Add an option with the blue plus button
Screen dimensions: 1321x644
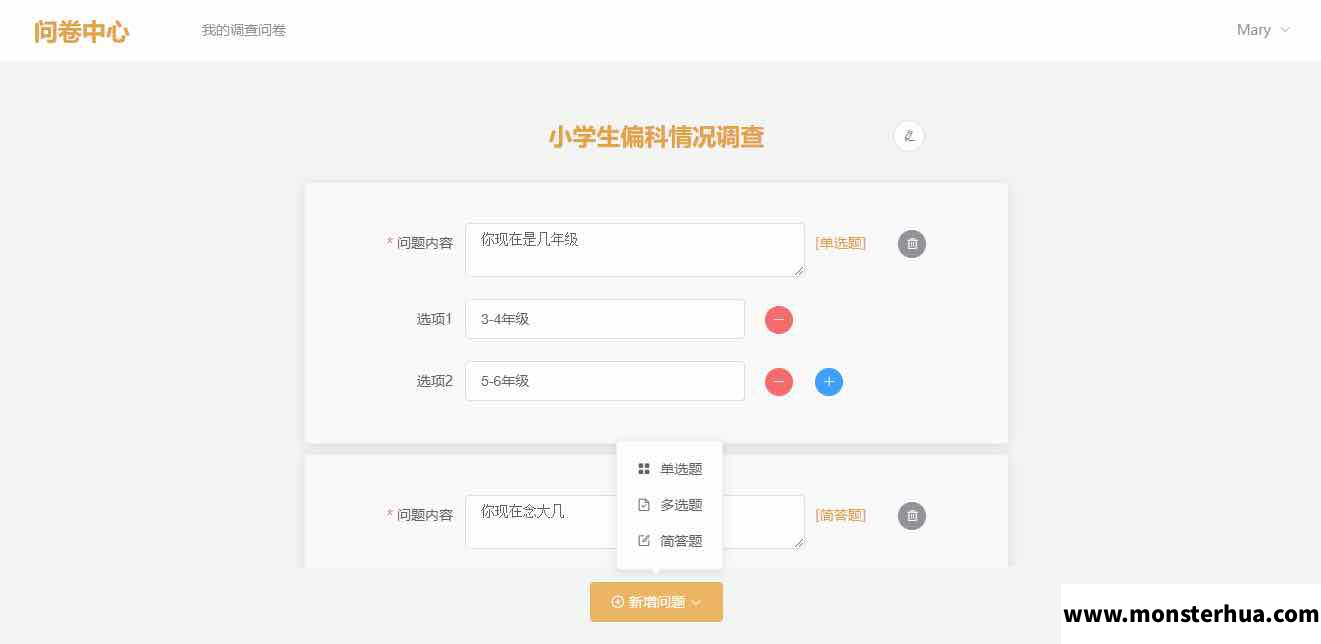tap(829, 382)
